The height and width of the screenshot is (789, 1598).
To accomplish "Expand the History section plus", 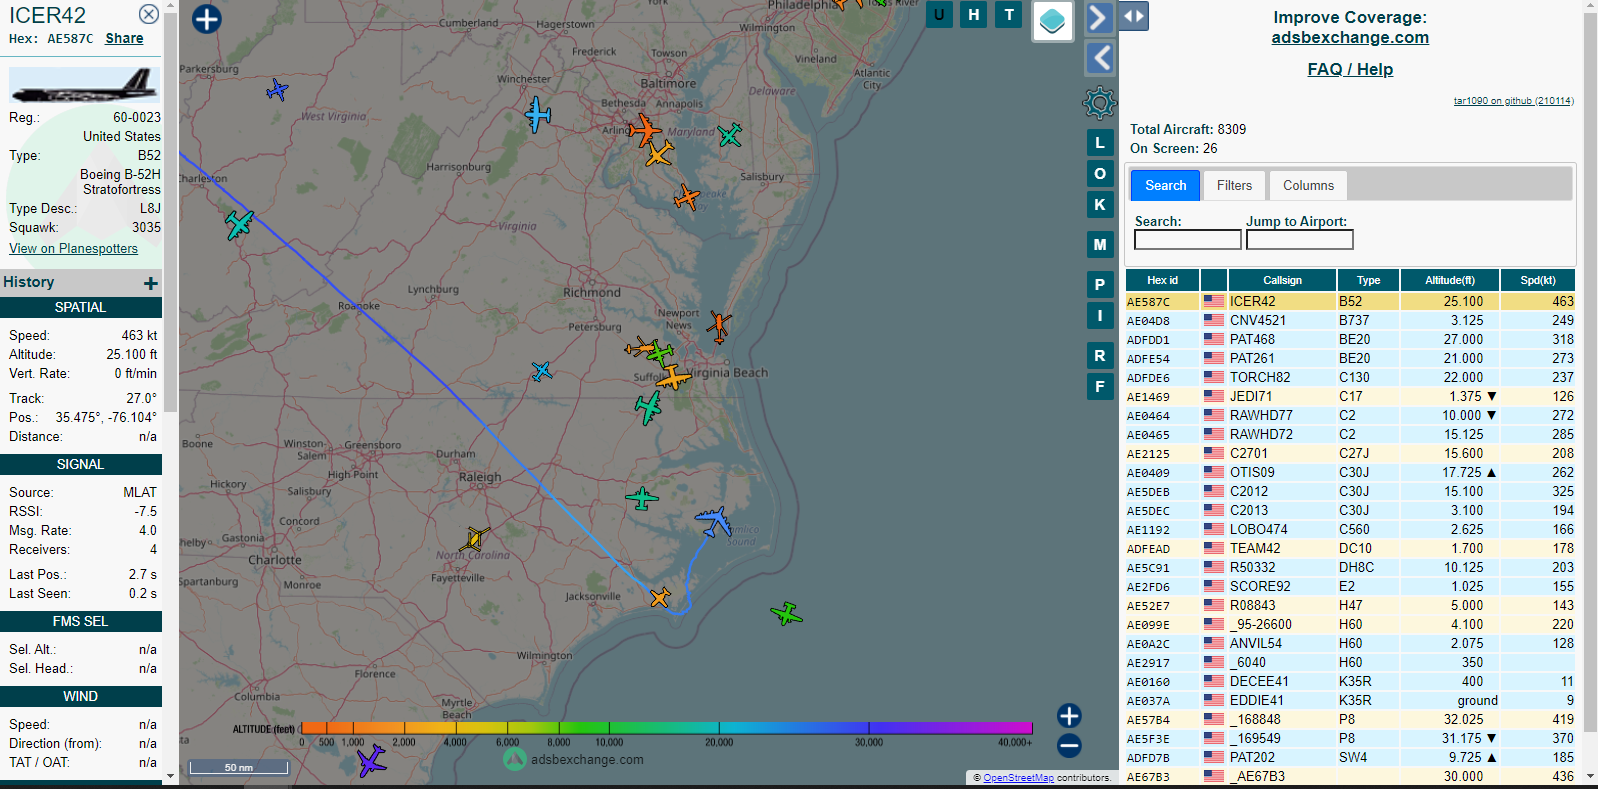I will click(x=151, y=283).
